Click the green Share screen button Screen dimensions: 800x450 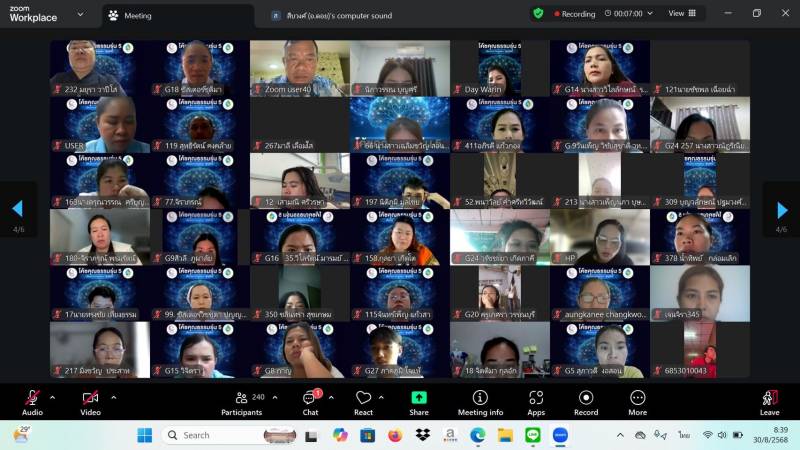[x=418, y=401]
